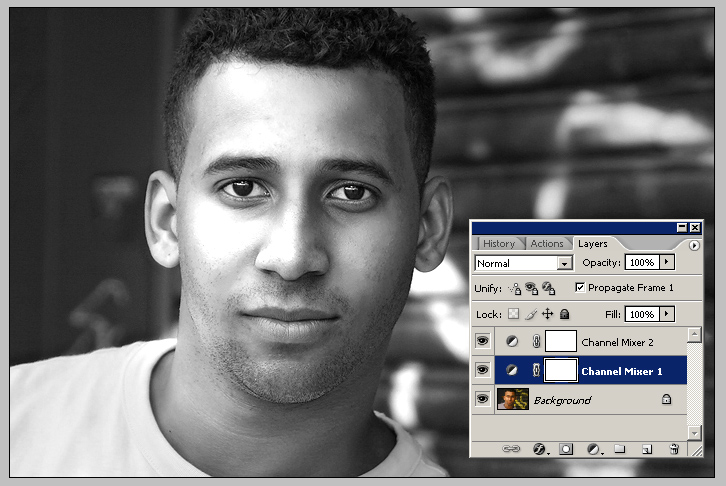Viewport: 726px width, 486px height.
Task: Click the Unify layer position icon
Action: click(x=514, y=289)
